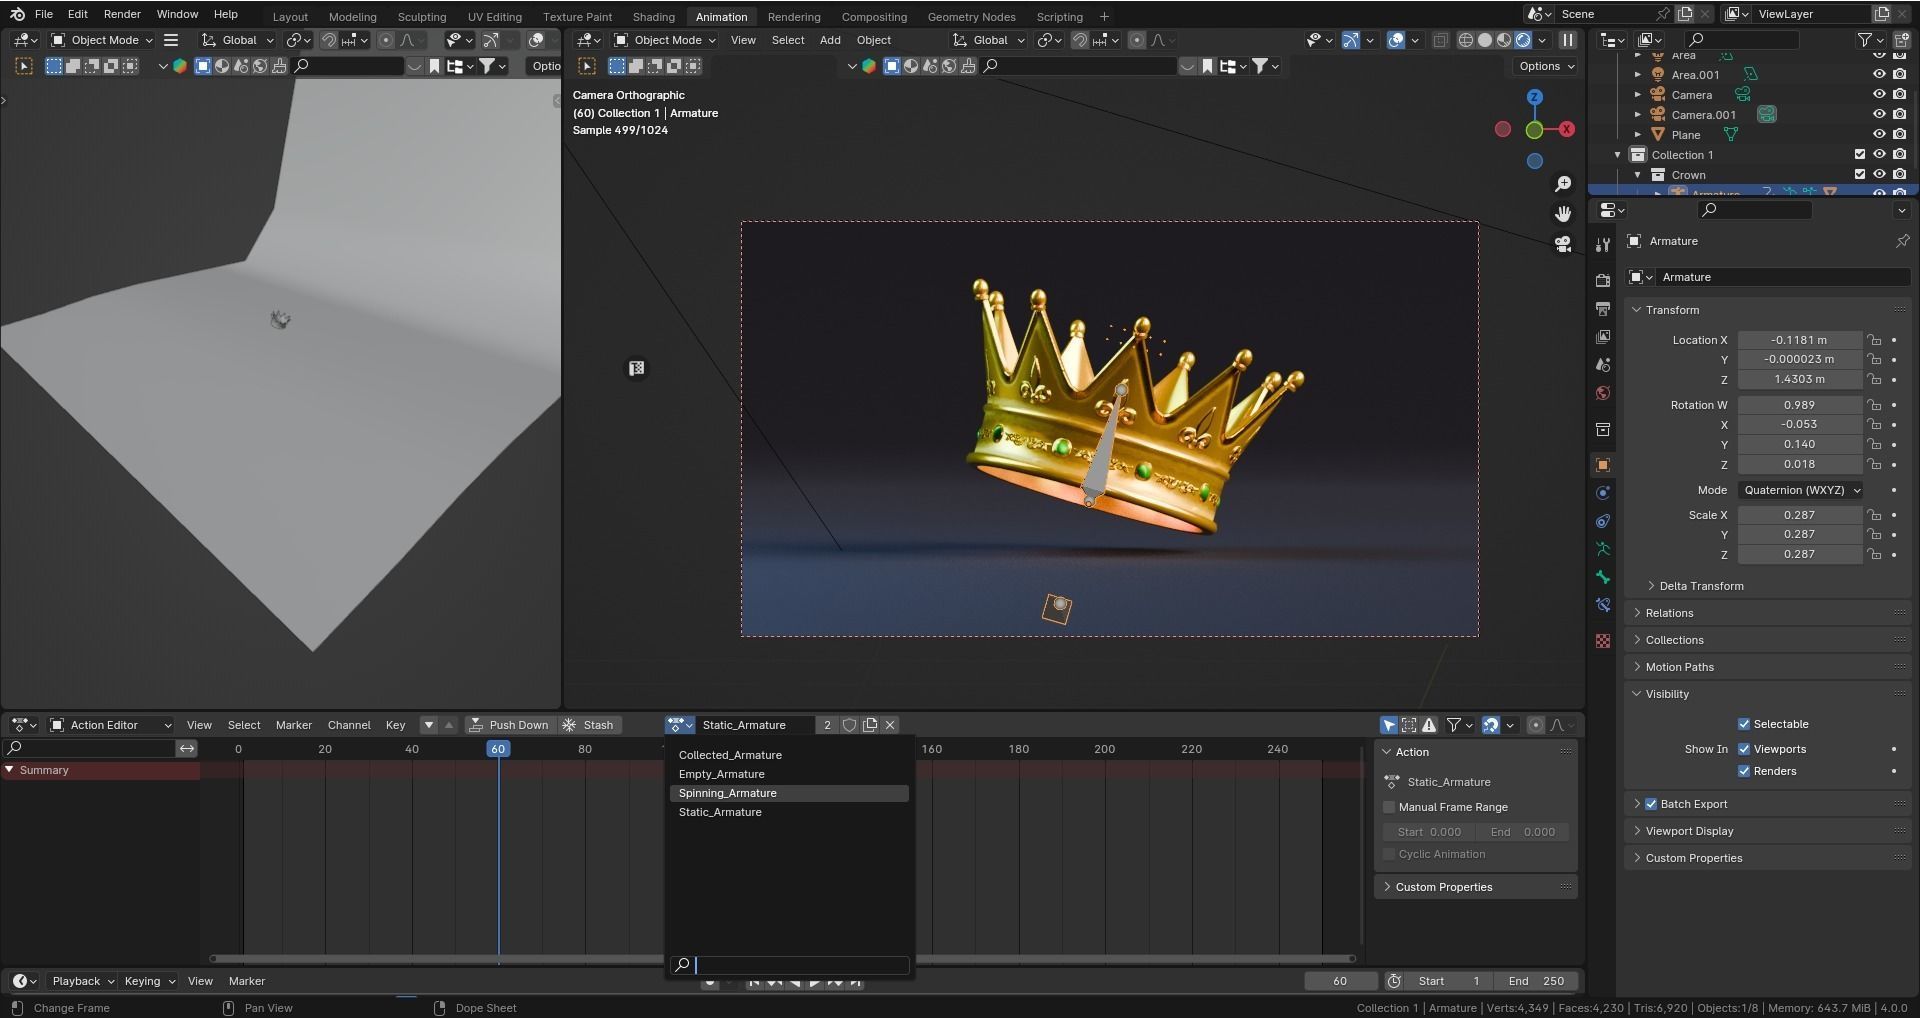Expand the Relations panel
Viewport: 1920px width, 1018px height.
coord(1669,613)
